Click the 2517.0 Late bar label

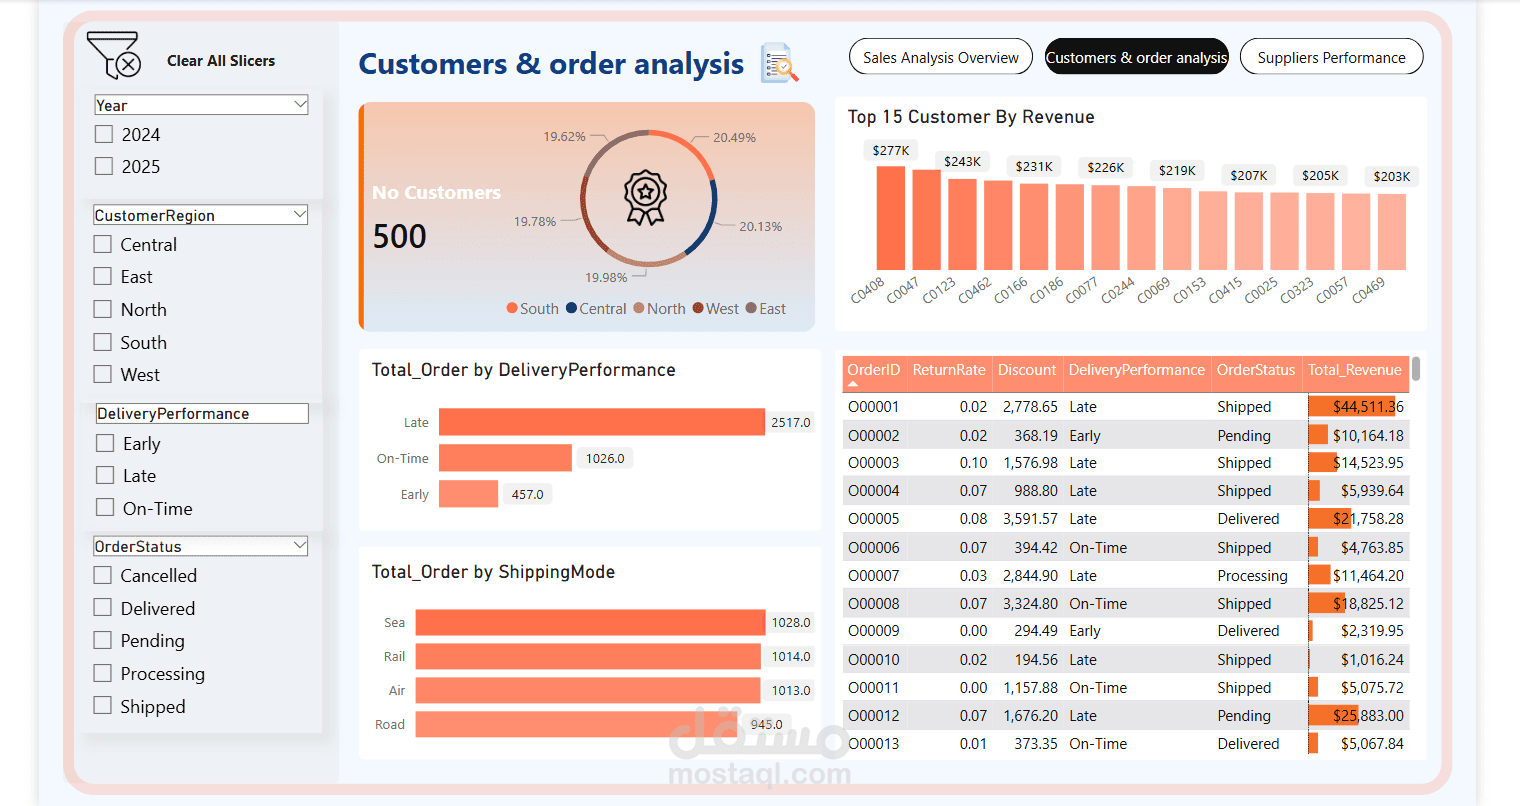[790, 422]
